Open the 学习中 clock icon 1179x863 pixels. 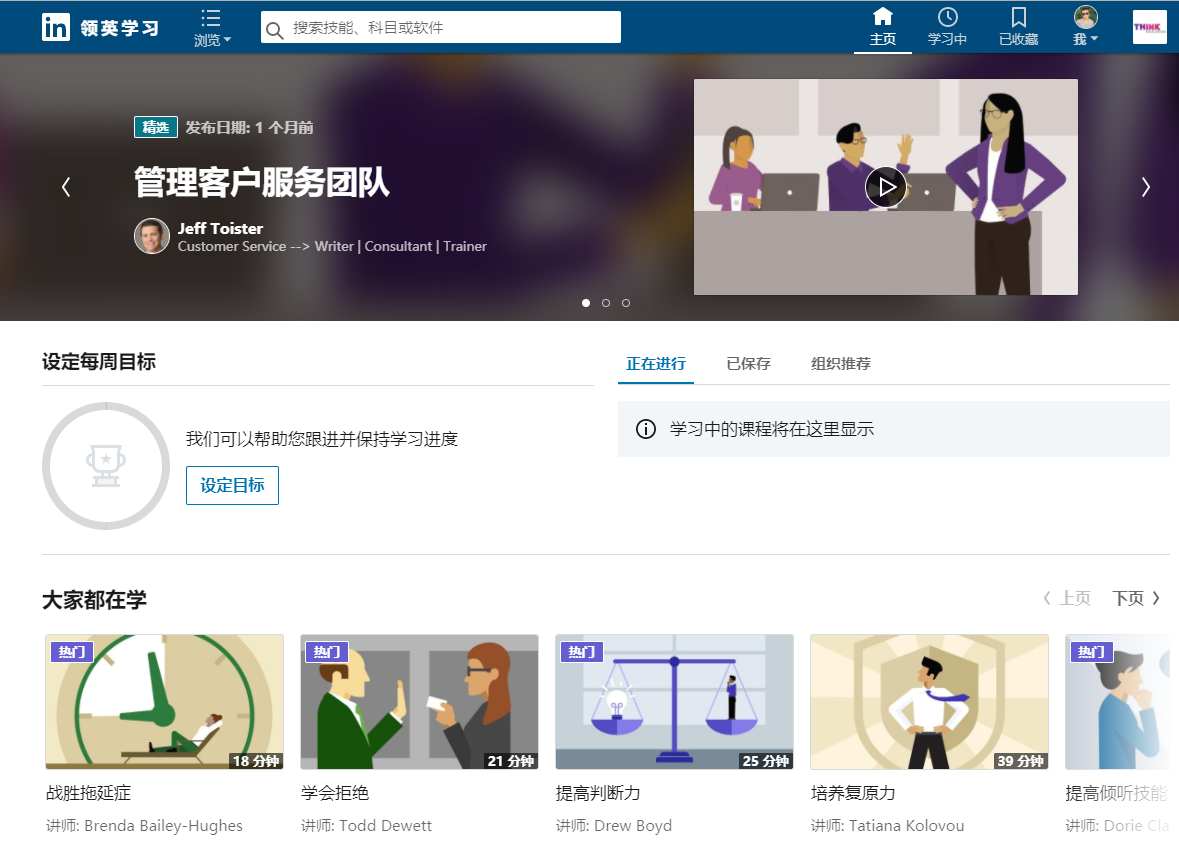click(947, 27)
